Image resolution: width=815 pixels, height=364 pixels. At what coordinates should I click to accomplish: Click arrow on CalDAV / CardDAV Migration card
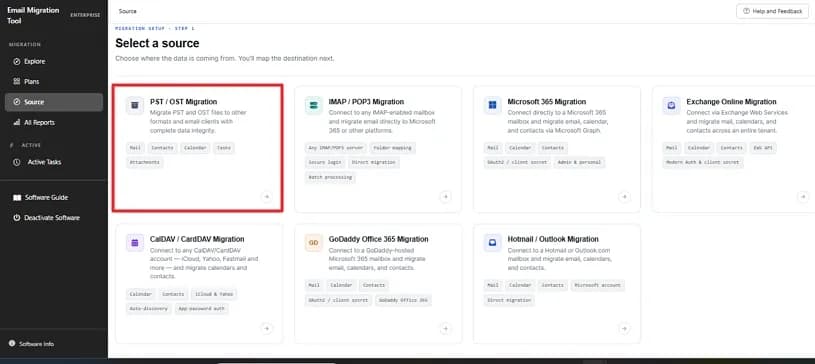click(x=267, y=329)
